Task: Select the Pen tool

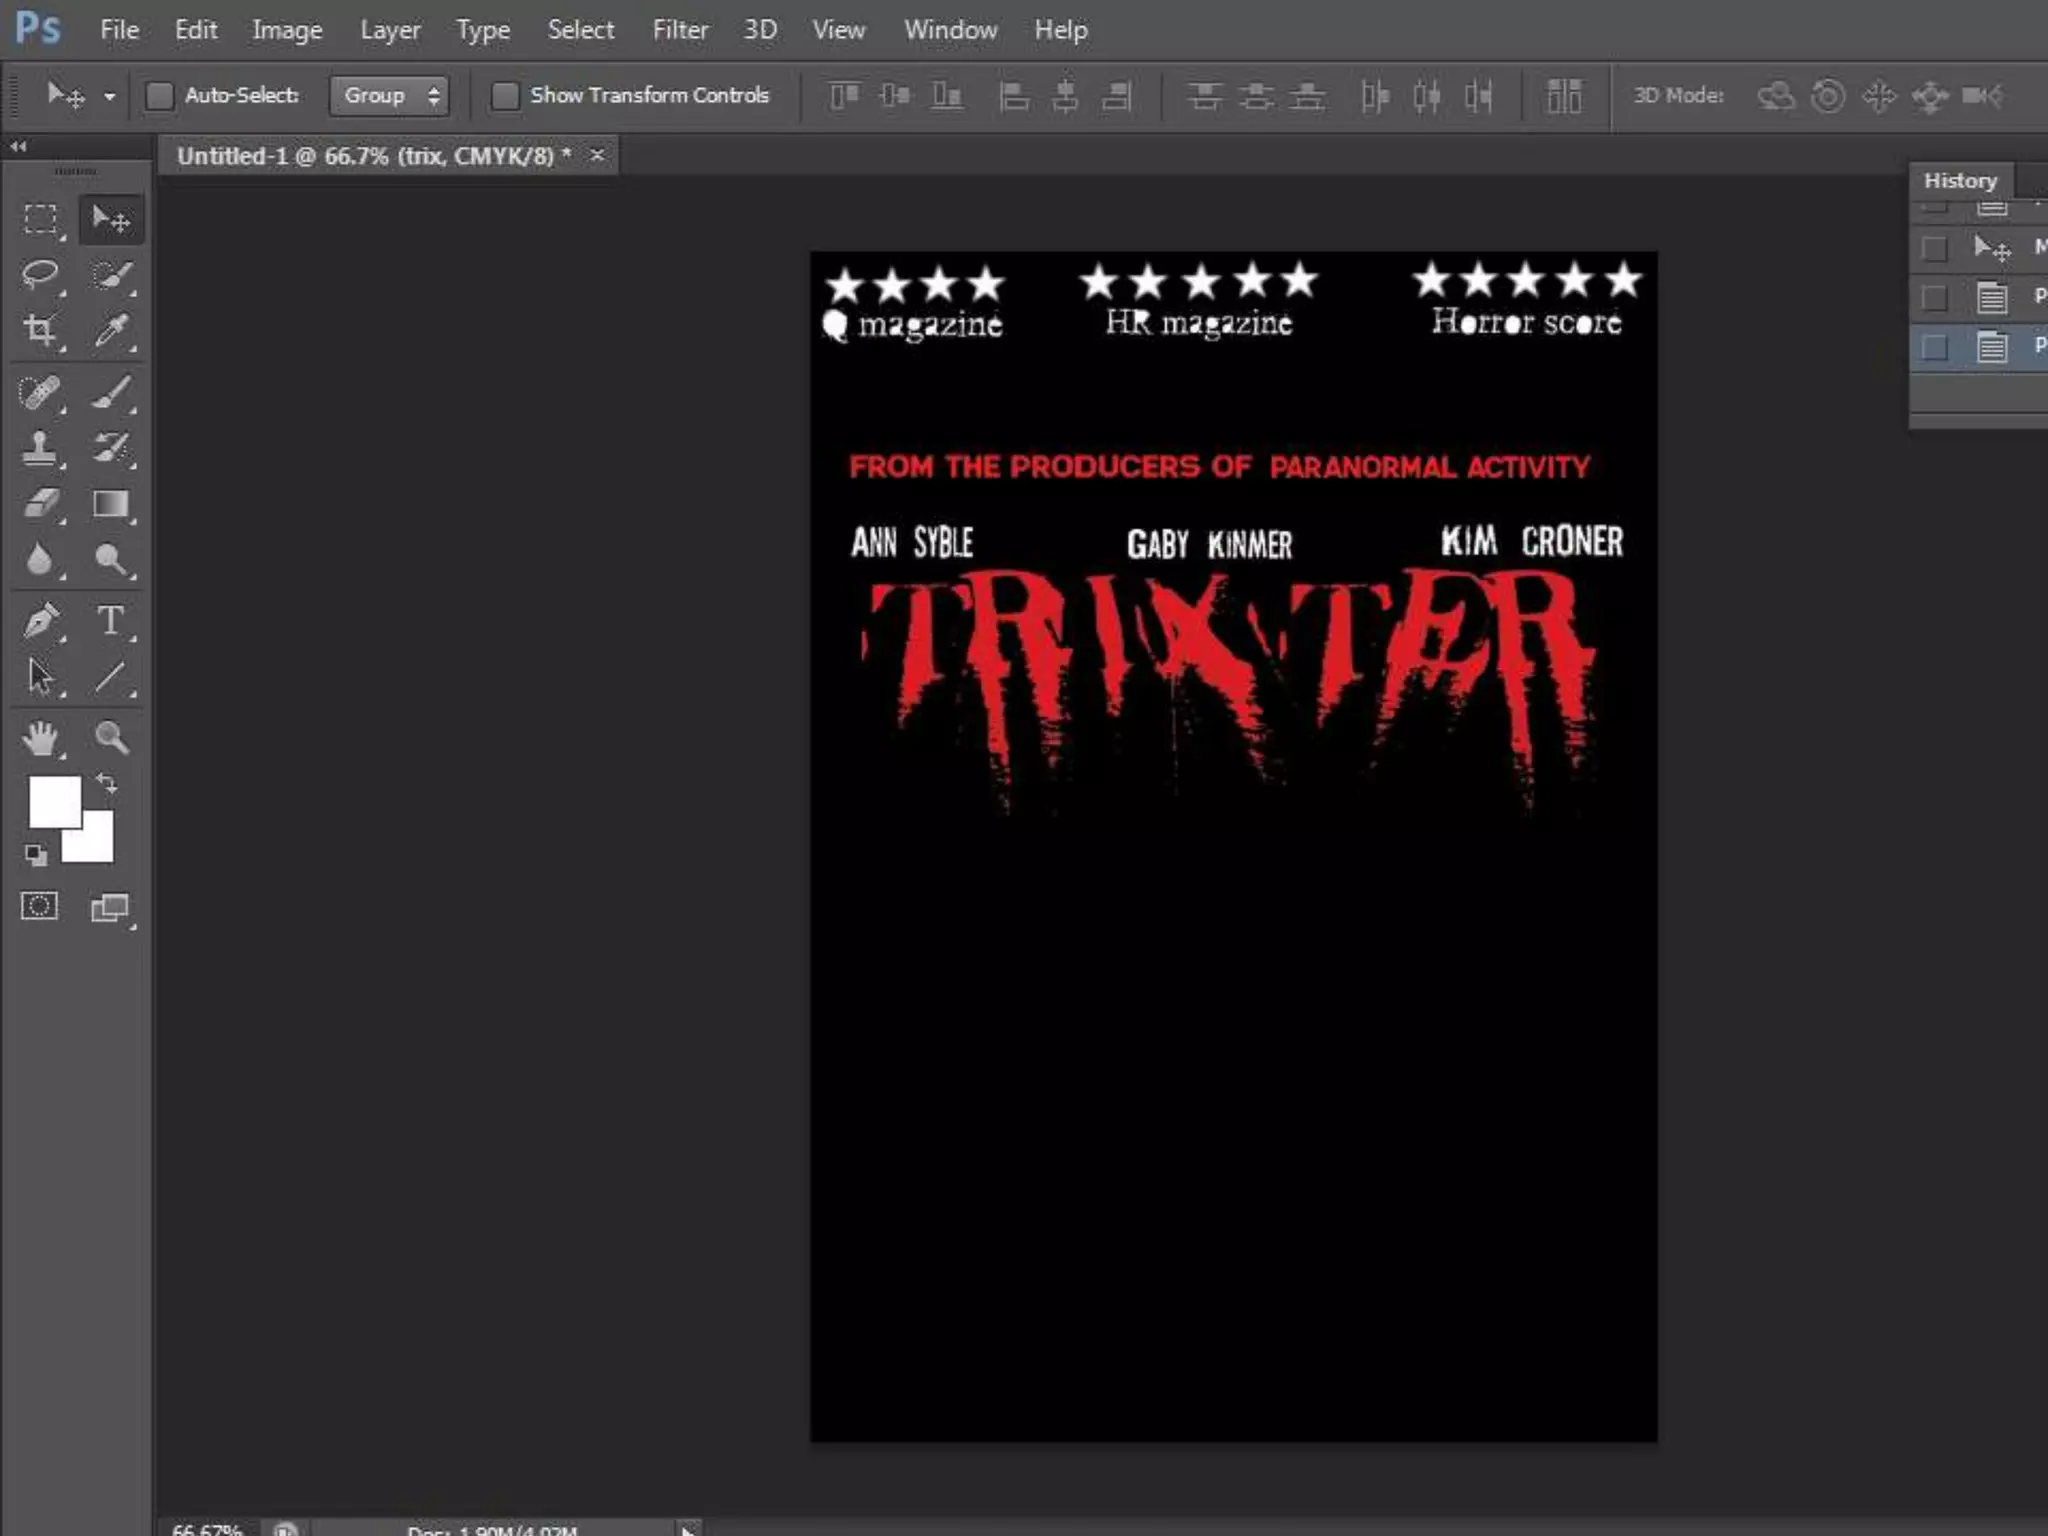Action: click(x=40, y=621)
